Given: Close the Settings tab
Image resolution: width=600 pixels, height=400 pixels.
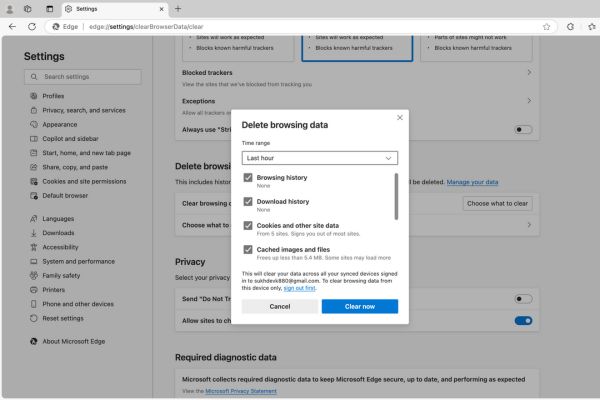Looking at the screenshot, I should (161, 9).
